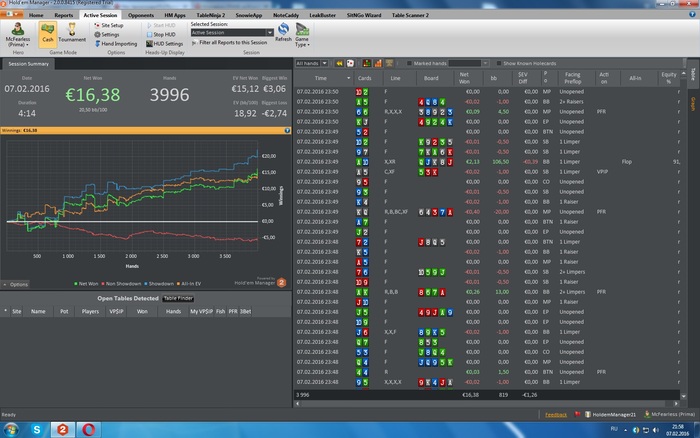Toggle Show Known Holecards checkbox
700x438 pixels.
pos(499,63)
